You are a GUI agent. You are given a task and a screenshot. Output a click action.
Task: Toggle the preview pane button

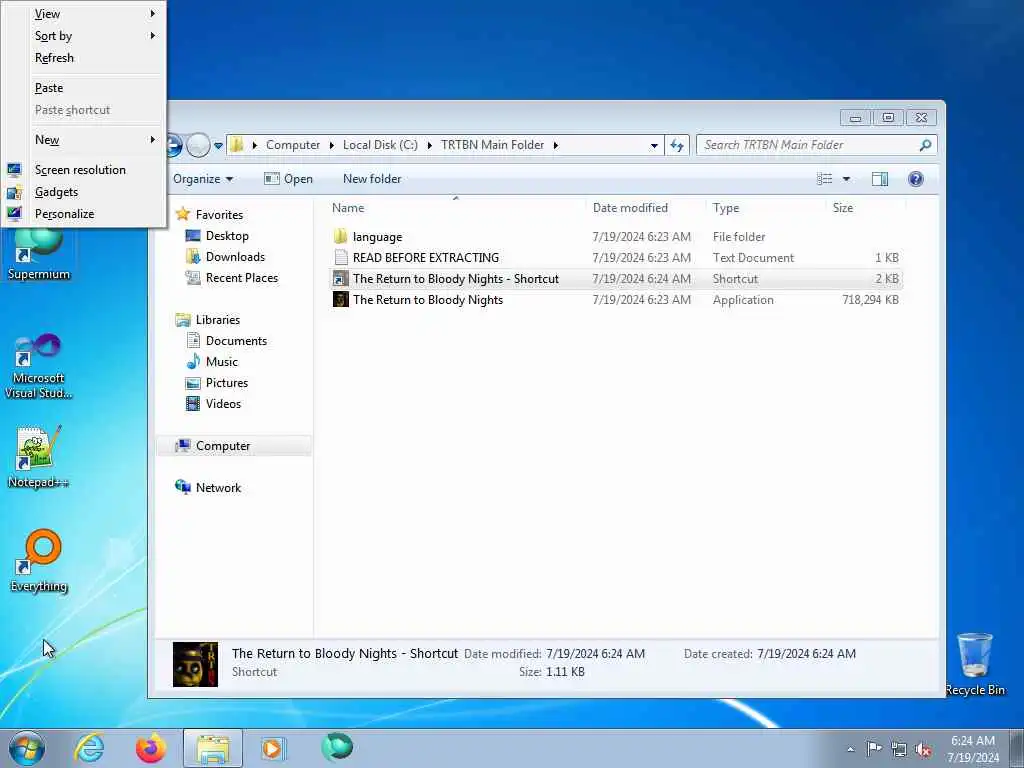[880, 179]
